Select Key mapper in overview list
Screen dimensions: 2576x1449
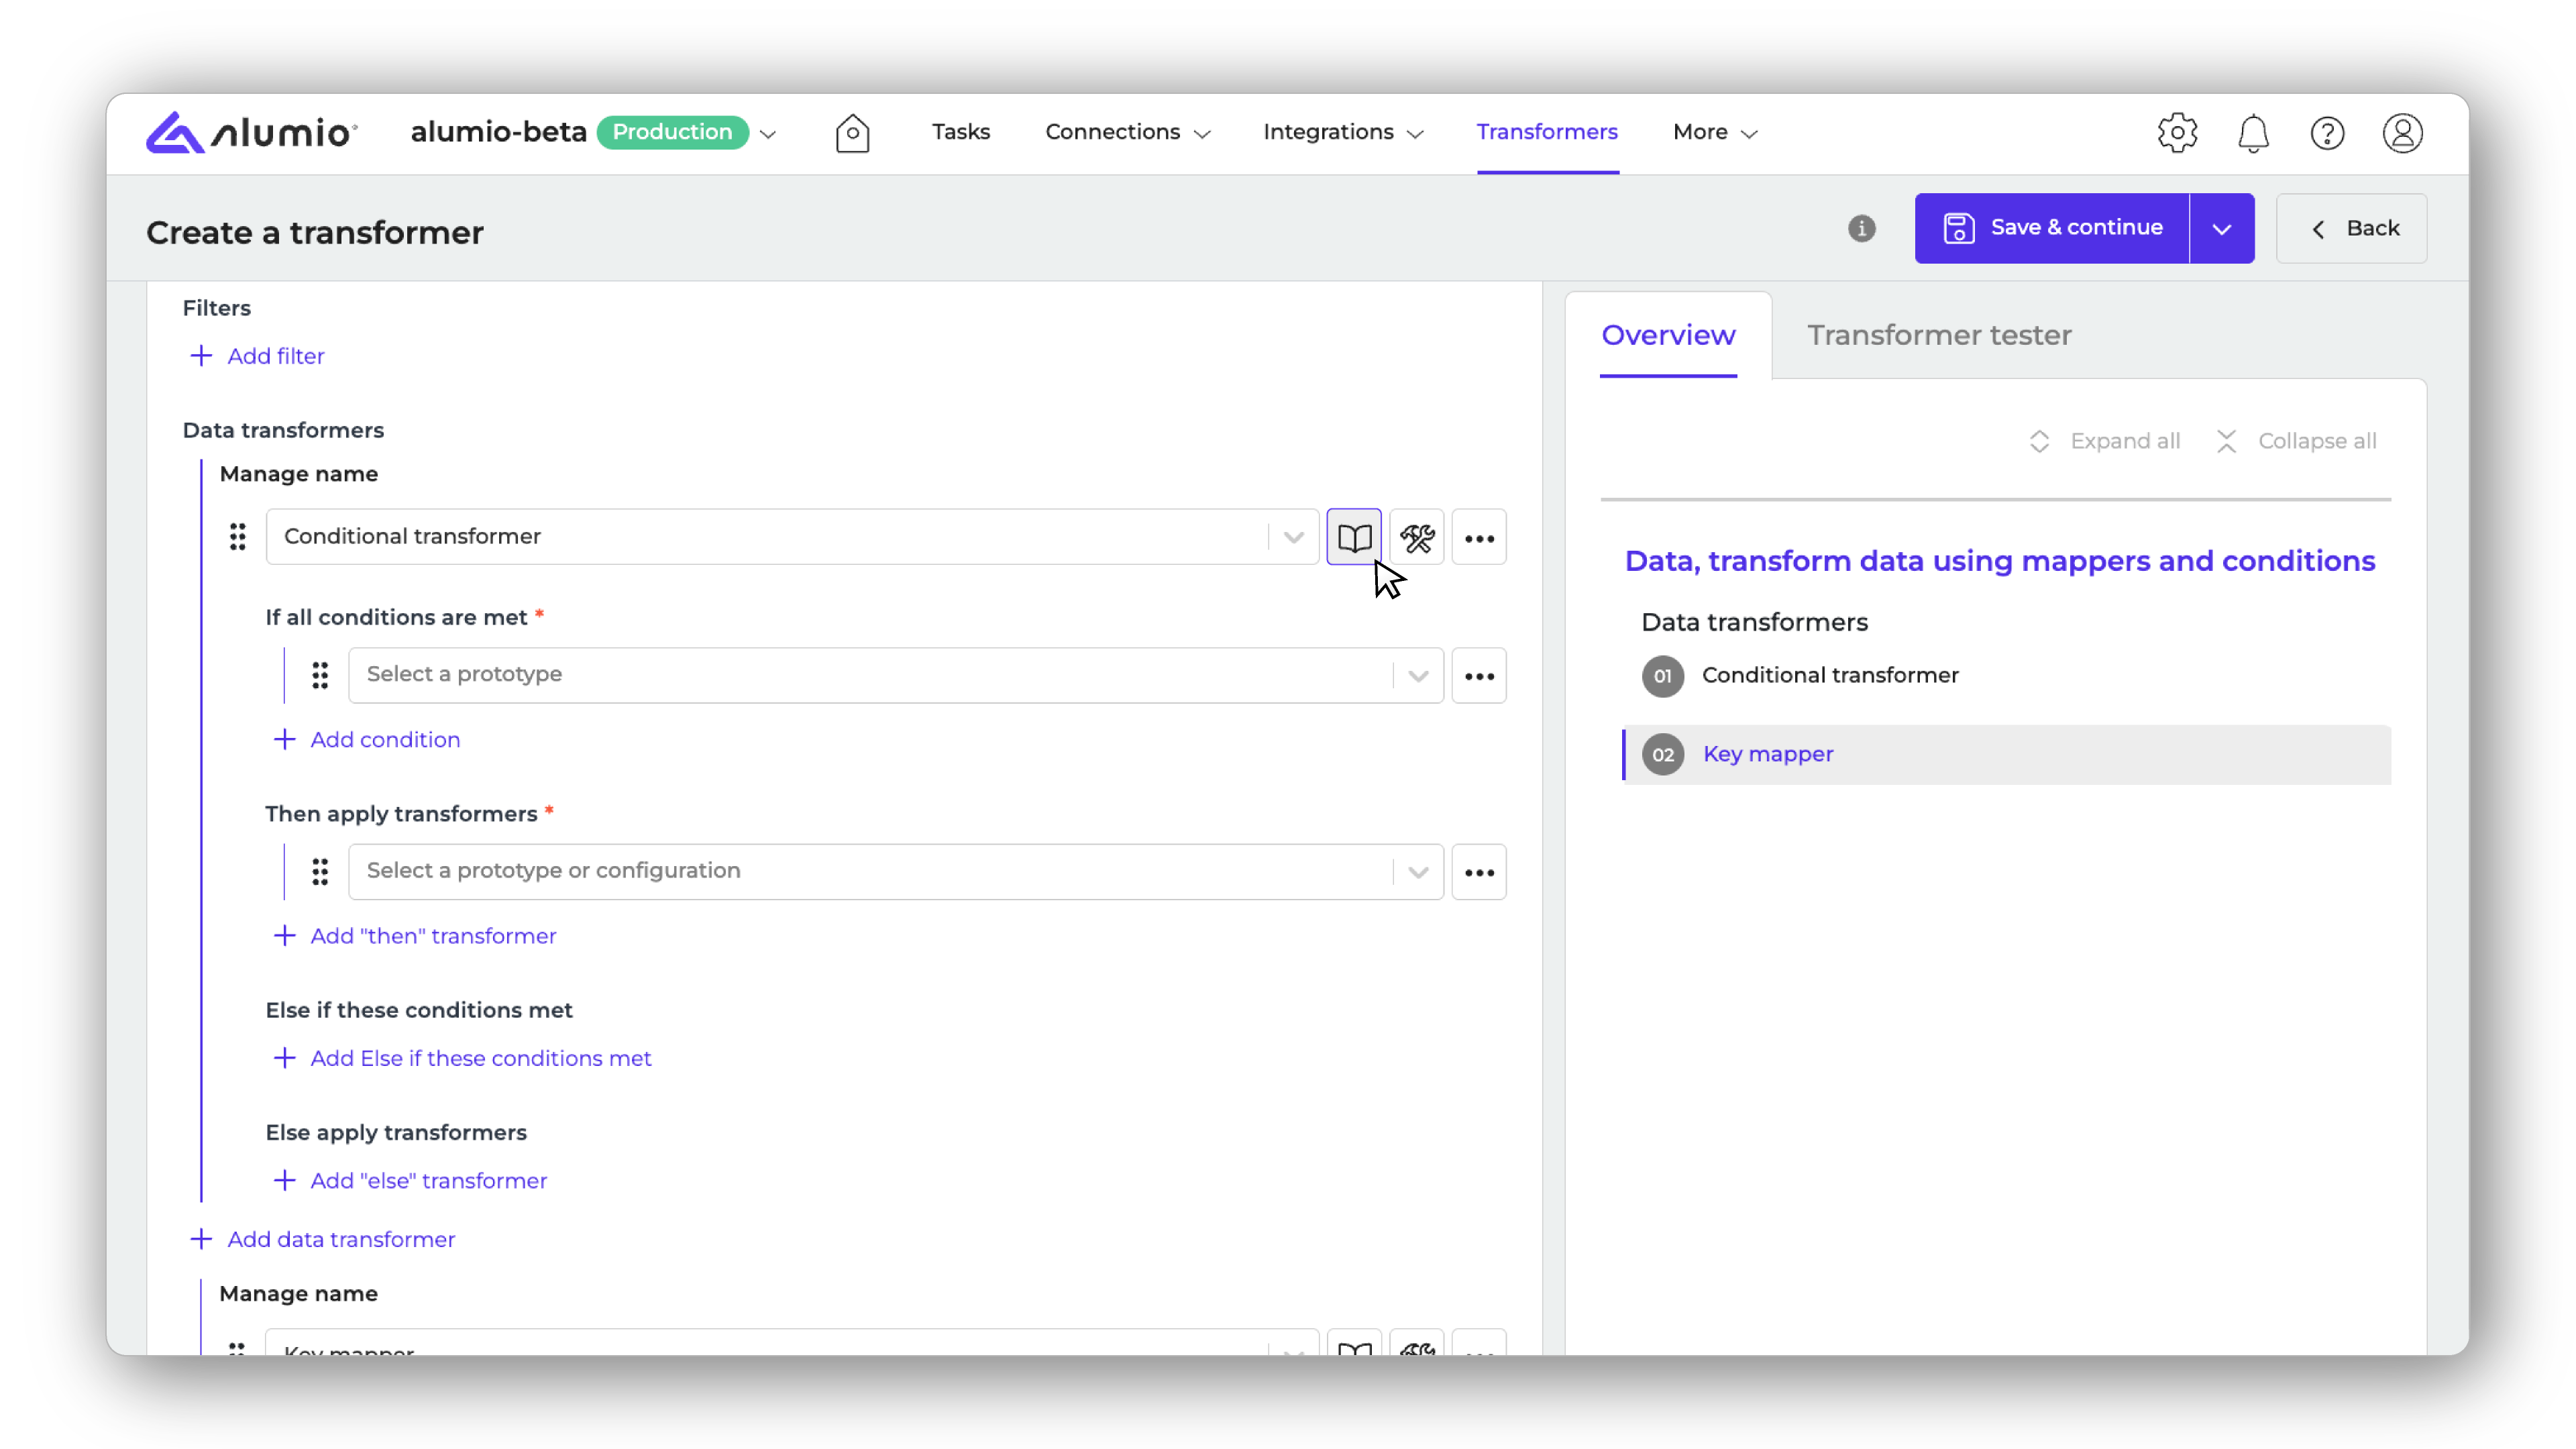point(1767,755)
